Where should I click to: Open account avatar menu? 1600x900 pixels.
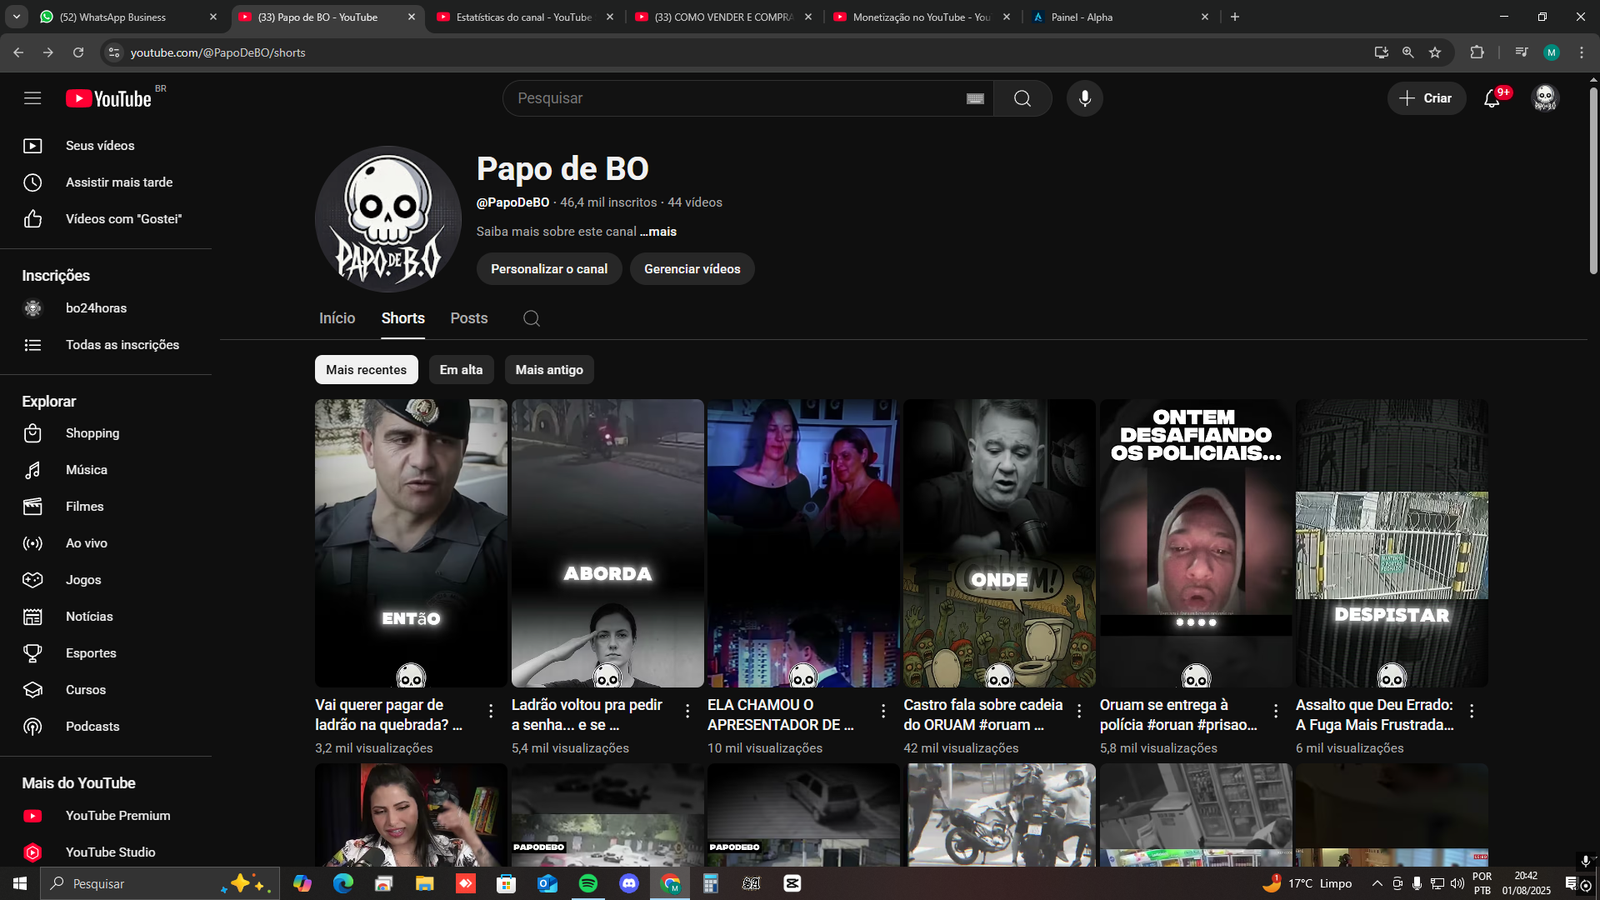pyautogui.click(x=1545, y=98)
